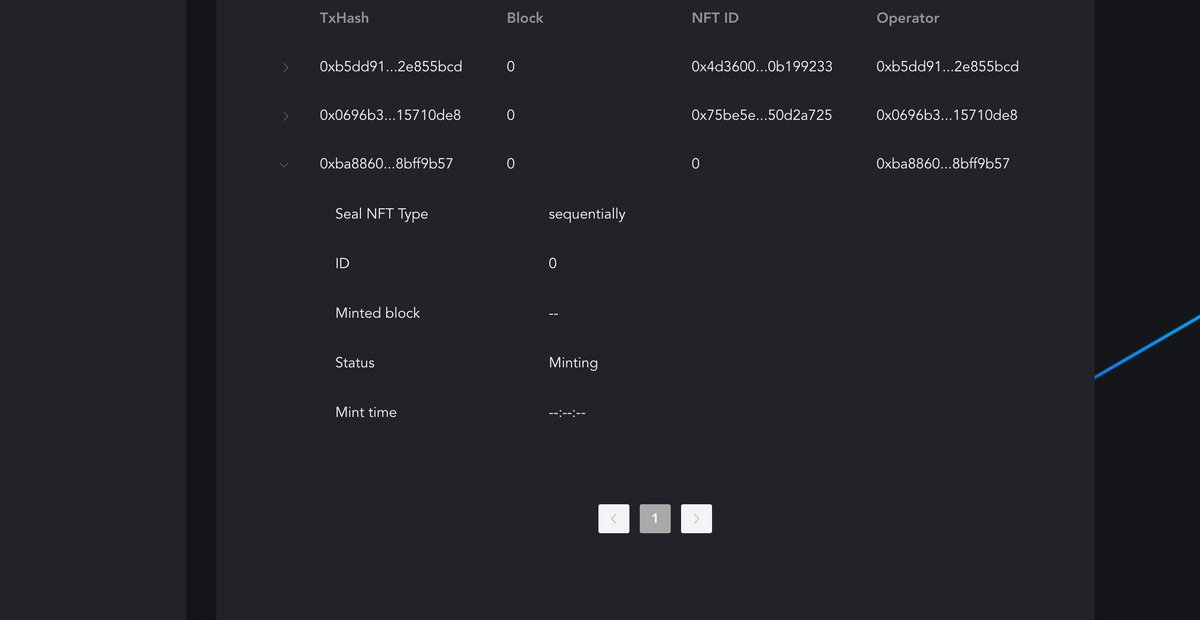Screen dimensions: 1200x620
Task: Click the TxHash column header
Action: pos(344,18)
